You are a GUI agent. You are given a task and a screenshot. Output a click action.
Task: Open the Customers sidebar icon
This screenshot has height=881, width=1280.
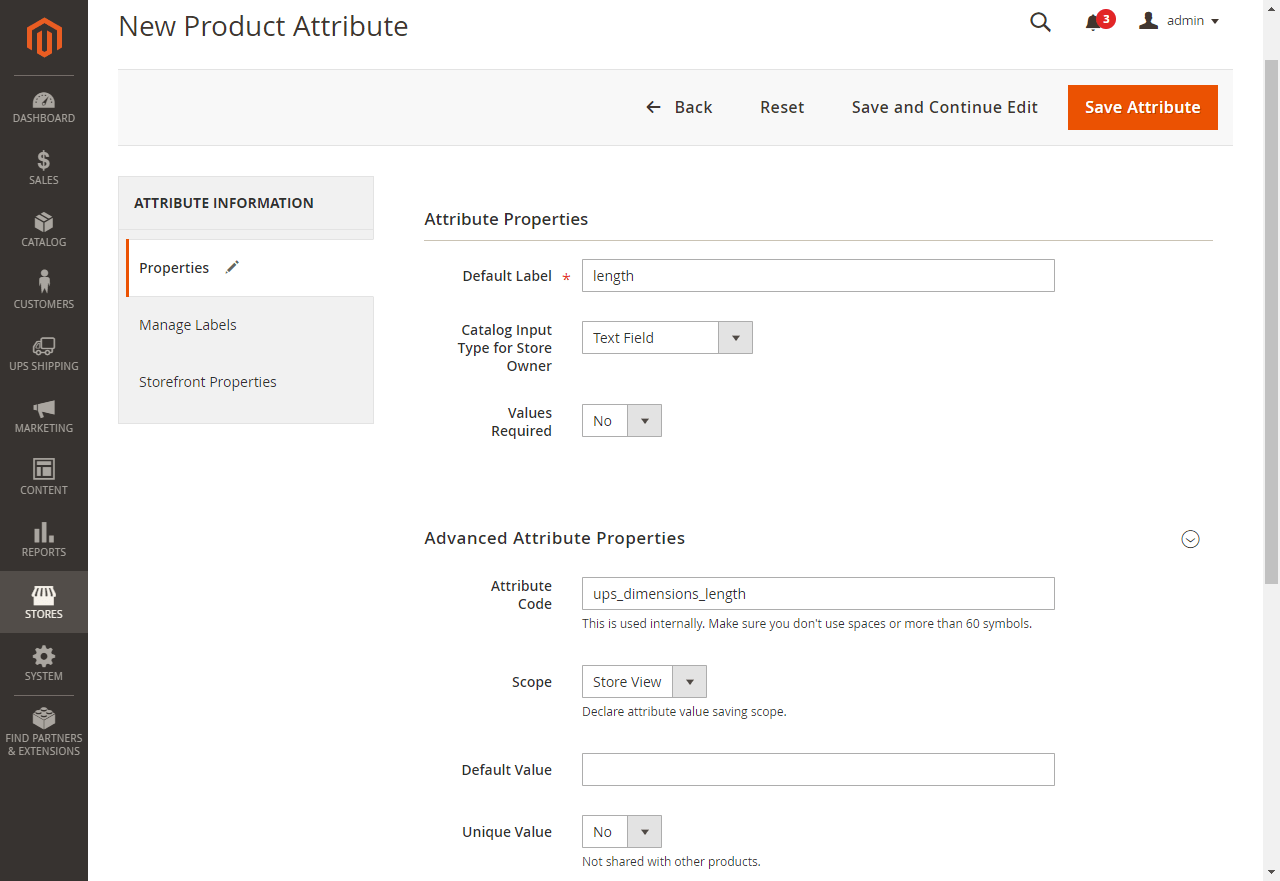point(43,283)
